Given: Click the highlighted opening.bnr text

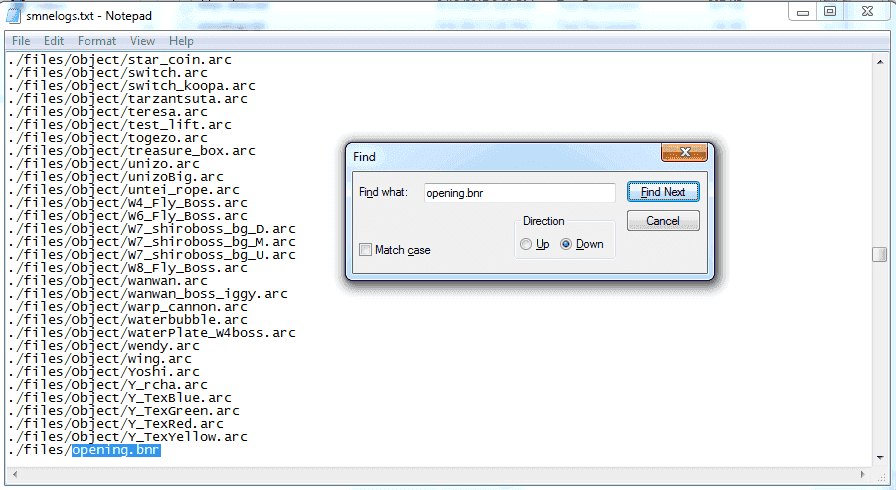Looking at the screenshot, I should pos(116,450).
